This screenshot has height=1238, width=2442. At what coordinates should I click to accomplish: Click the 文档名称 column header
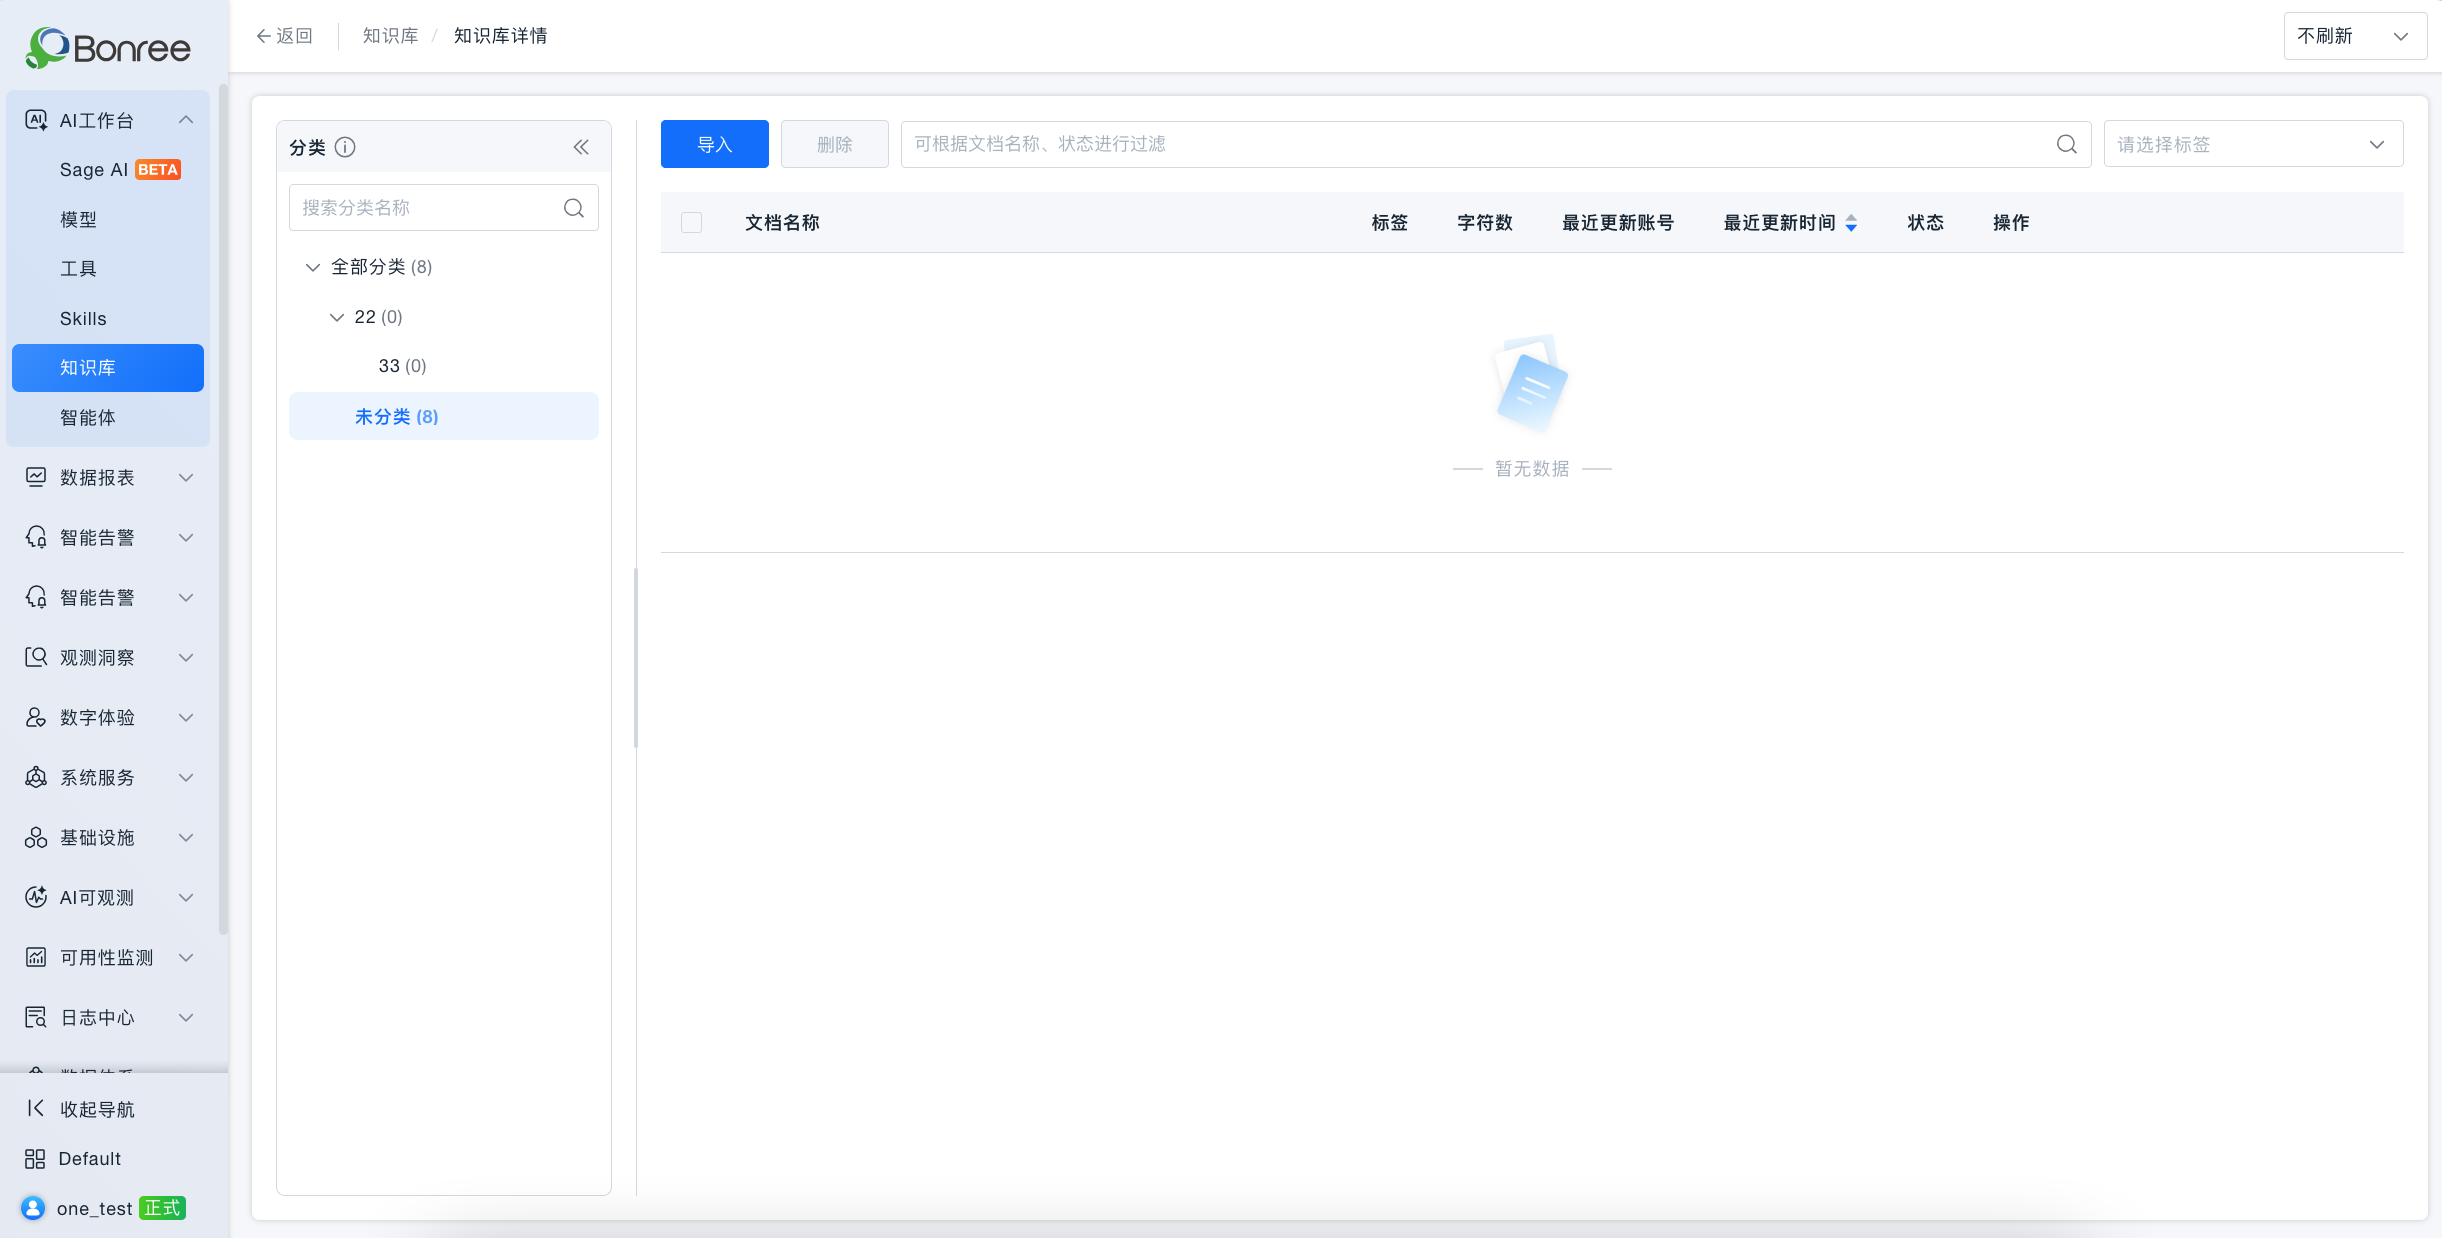[782, 223]
